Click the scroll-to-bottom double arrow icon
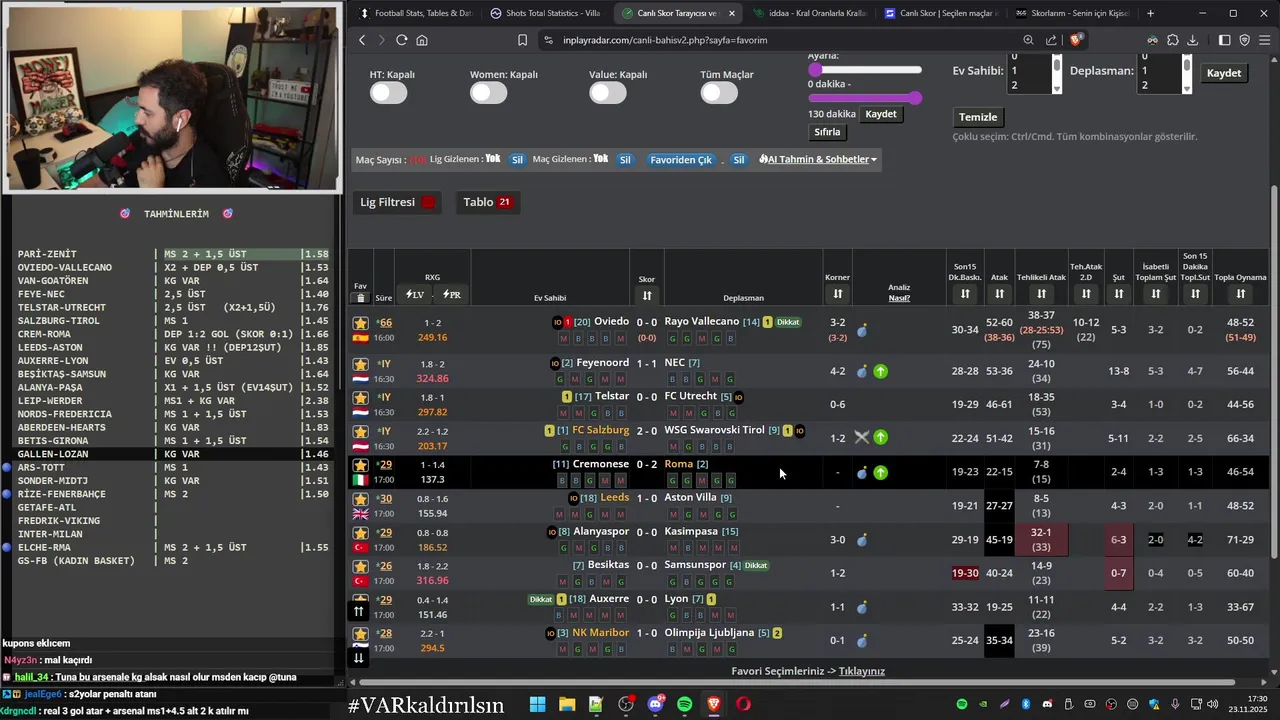Image resolution: width=1280 pixels, height=720 pixels. [359, 657]
